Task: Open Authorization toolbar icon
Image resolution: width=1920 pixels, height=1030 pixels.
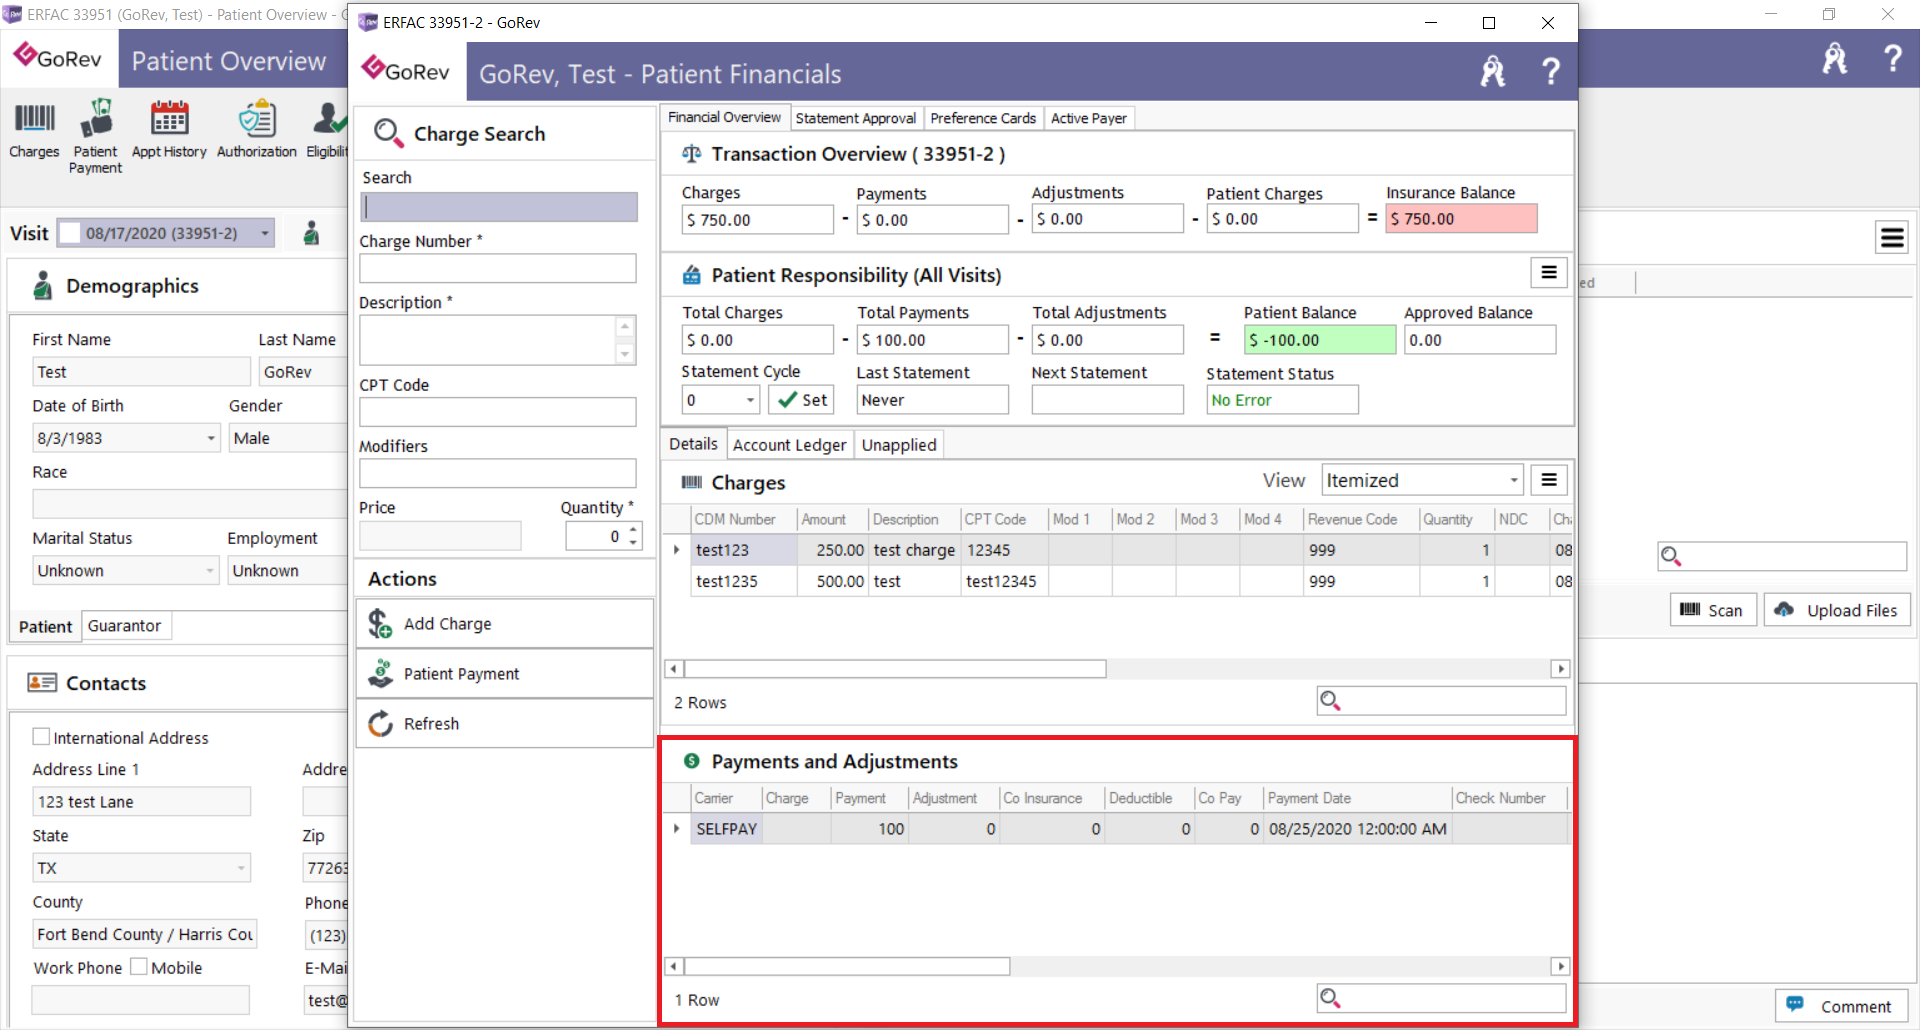Action: click(x=257, y=130)
